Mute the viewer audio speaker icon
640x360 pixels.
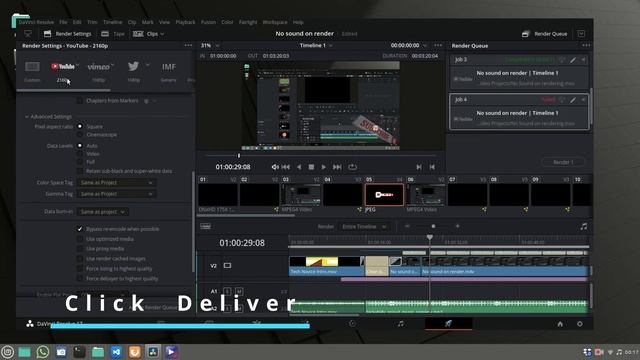(275, 167)
